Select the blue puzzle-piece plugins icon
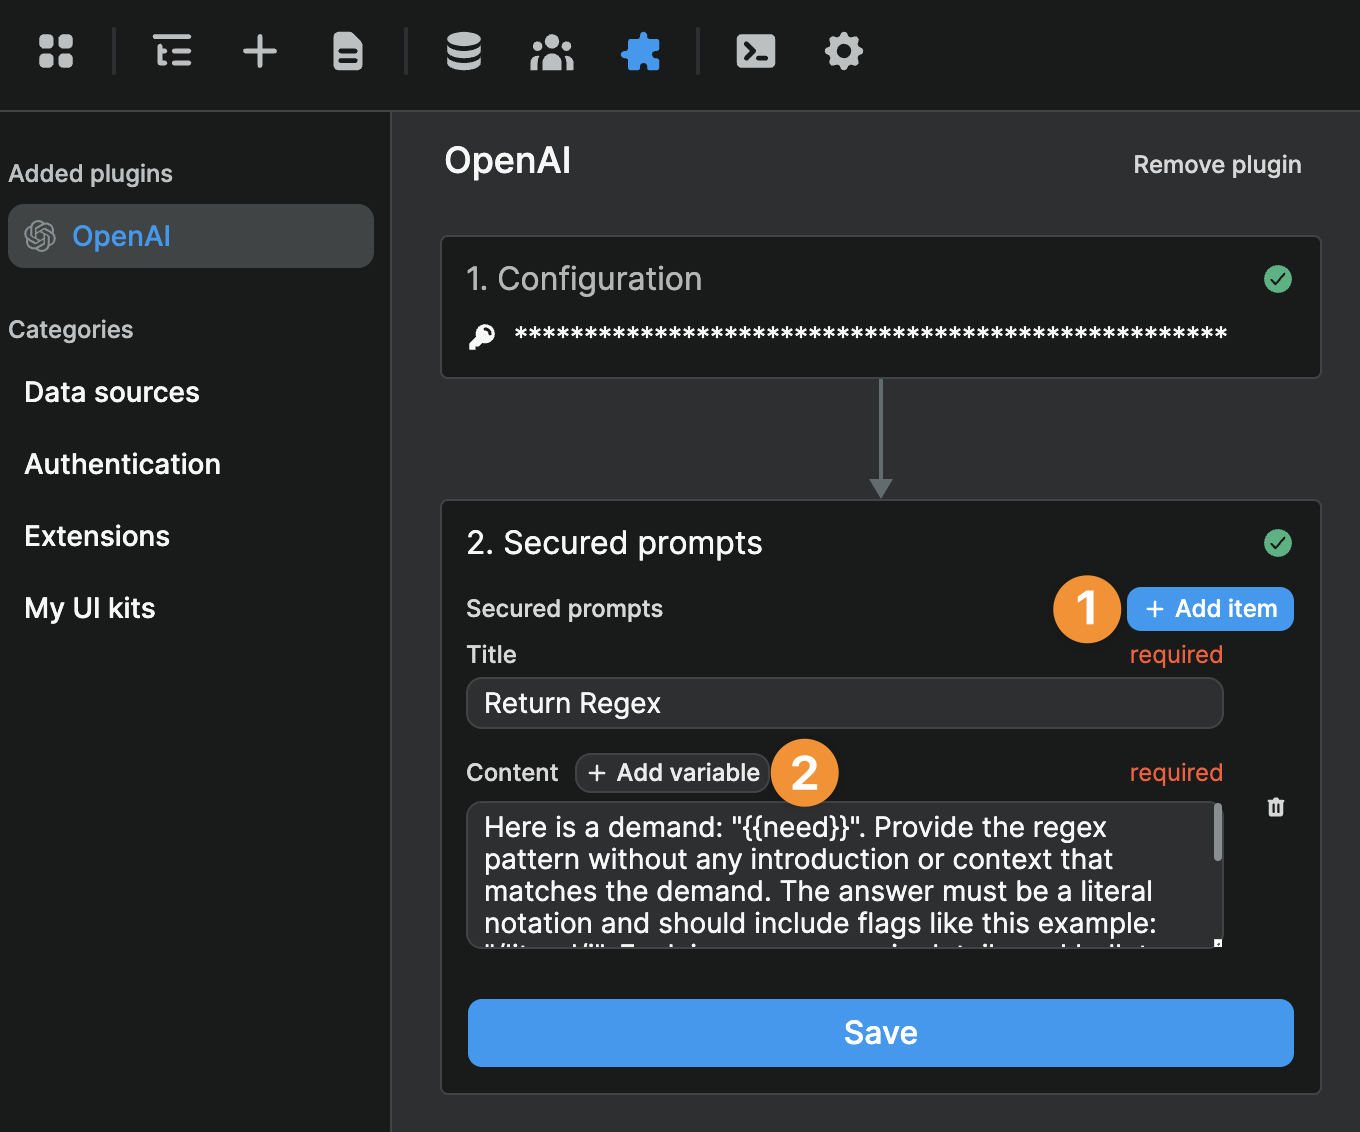 click(x=641, y=52)
